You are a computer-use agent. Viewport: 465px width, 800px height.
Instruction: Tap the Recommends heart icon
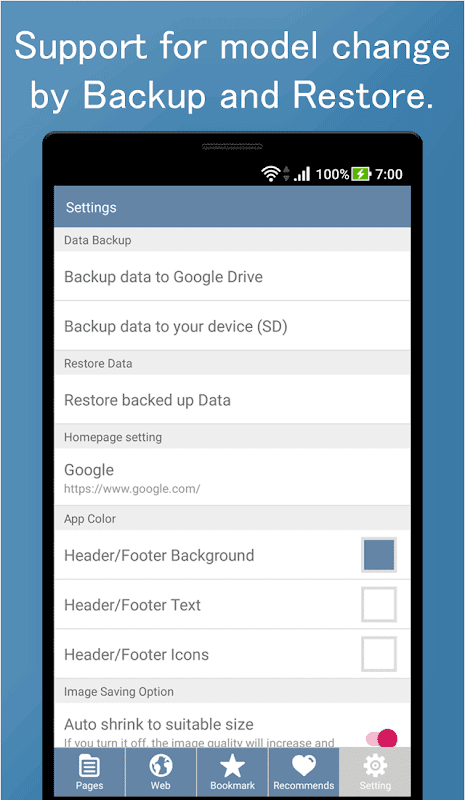coord(304,766)
